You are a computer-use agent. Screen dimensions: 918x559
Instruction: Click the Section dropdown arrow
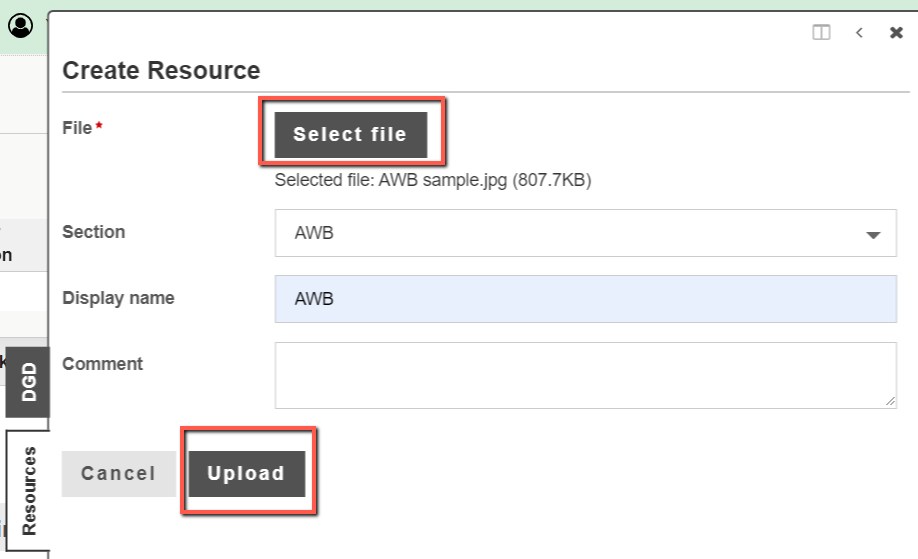873,235
